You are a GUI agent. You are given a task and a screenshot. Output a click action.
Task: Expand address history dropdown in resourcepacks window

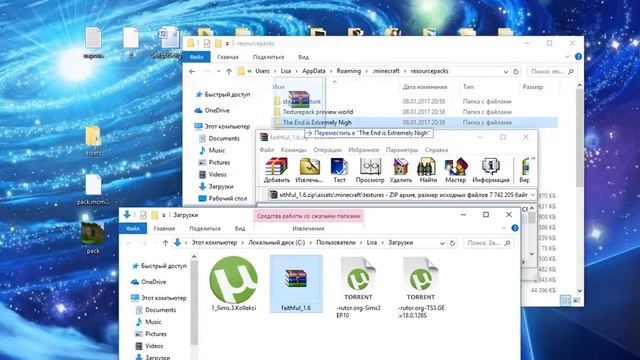[506, 71]
